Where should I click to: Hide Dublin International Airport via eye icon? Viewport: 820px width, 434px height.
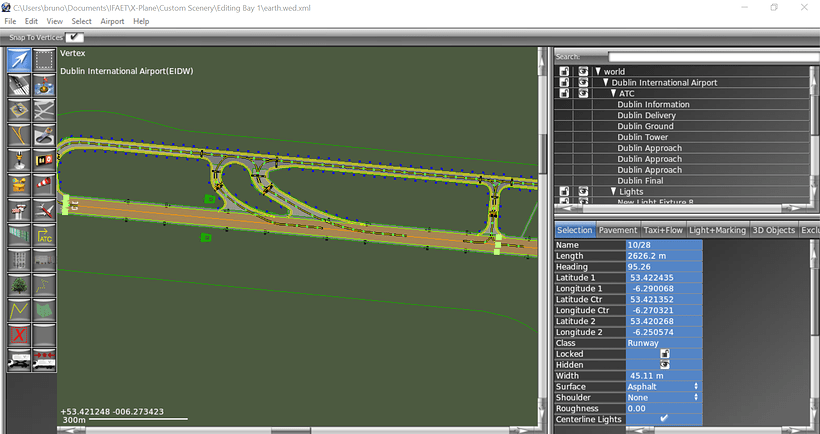(583, 82)
